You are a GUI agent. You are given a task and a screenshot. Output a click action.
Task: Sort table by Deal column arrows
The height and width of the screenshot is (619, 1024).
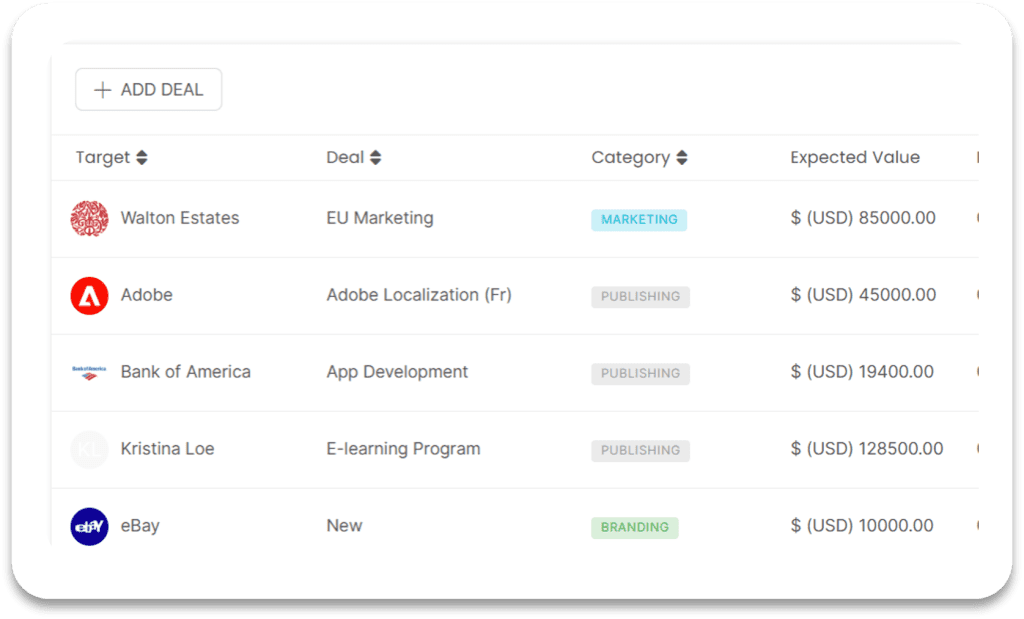click(x=376, y=158)
